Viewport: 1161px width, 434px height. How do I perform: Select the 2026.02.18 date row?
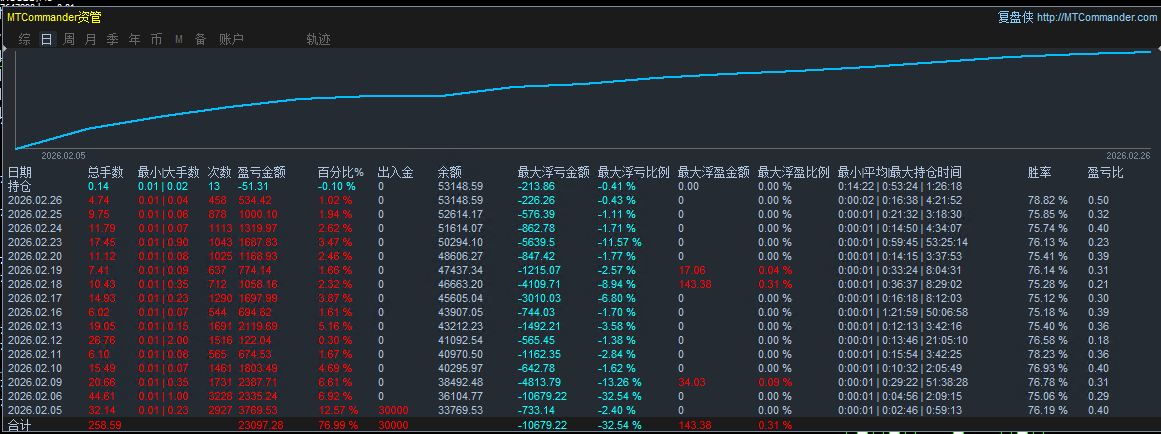(35, 284)
